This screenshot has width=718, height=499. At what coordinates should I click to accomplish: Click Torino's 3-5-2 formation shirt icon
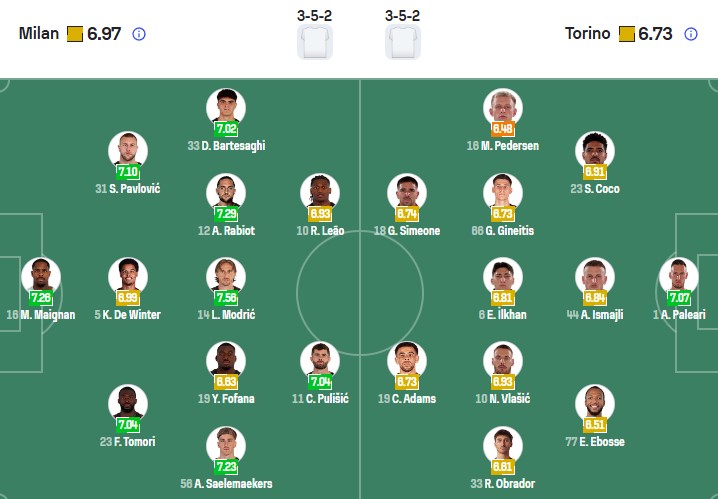click(x=403, y=42)
